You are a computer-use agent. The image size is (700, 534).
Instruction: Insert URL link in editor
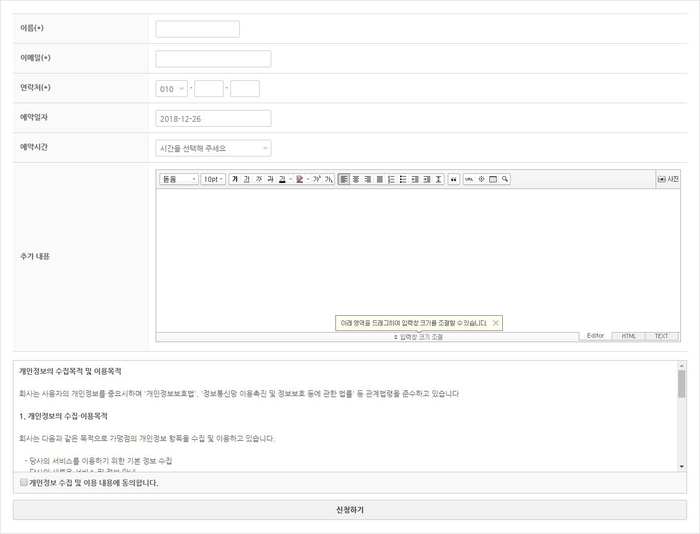(469, 179)
